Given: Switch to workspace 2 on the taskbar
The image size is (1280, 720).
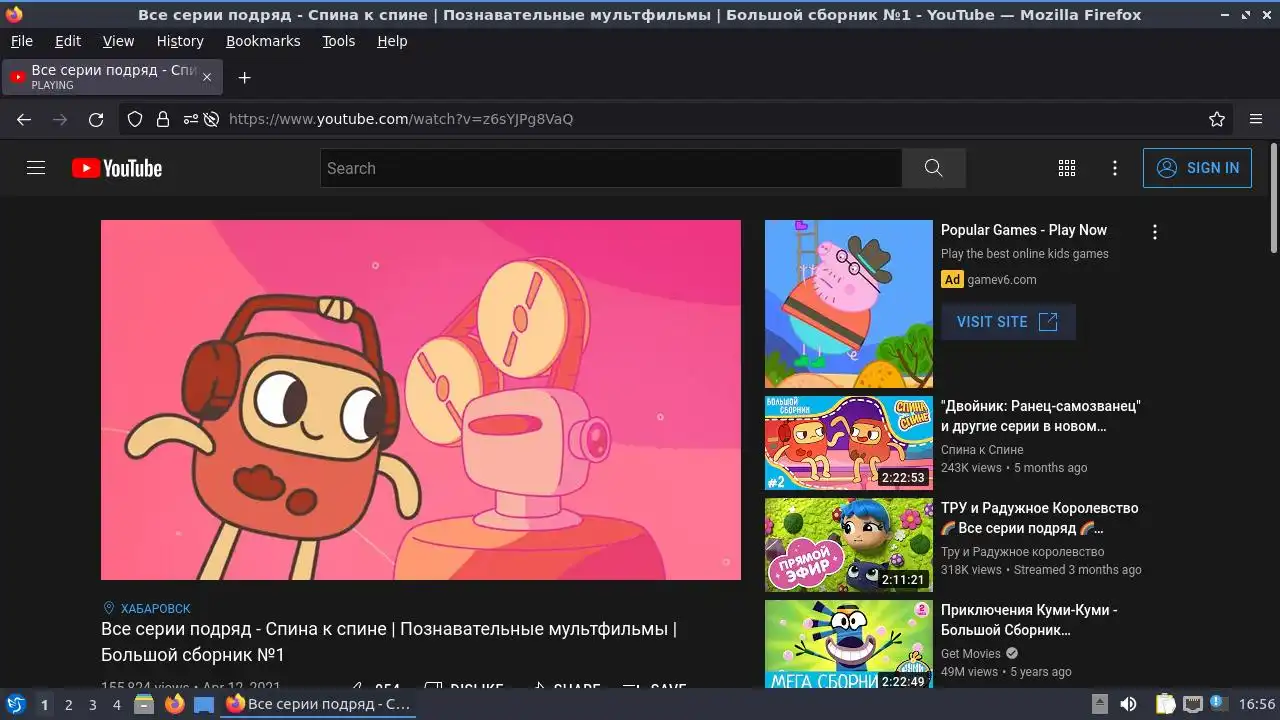Looking at the screenshot, I should tap(68, 705).
